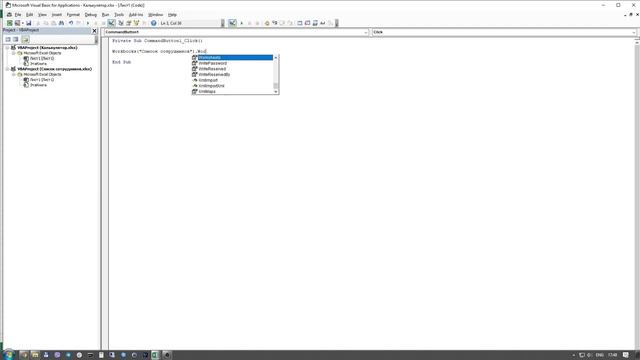640x360 pixels.
Task: Click the Step Into icon next to breakpoint
Action: (x=275, y=23)
